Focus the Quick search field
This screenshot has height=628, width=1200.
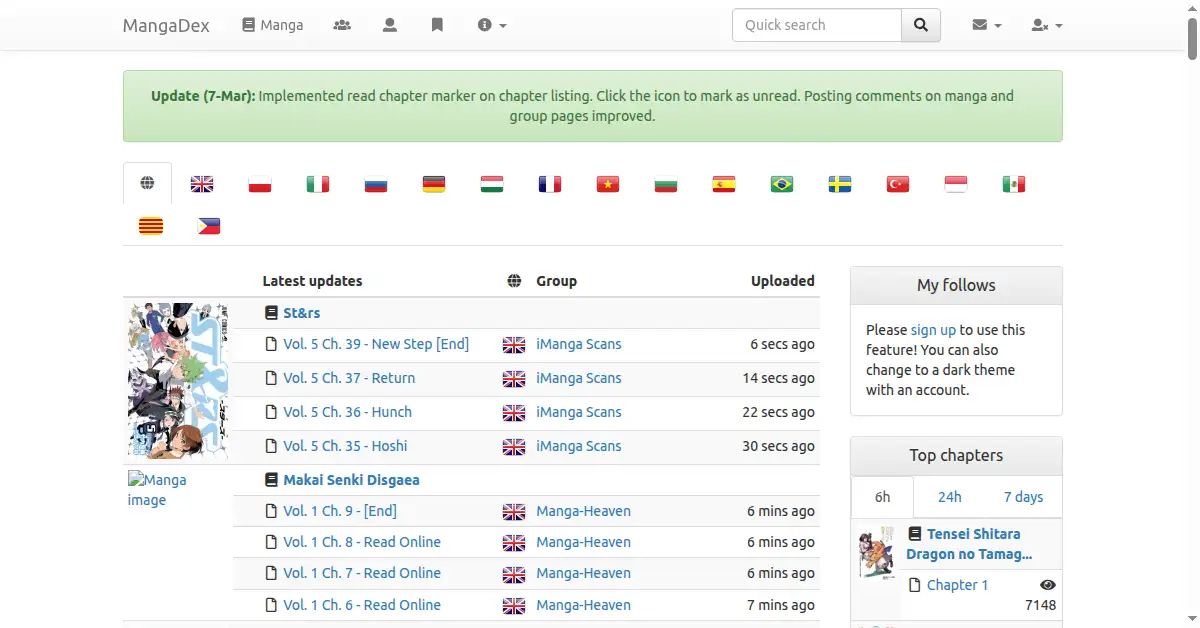click(x=817, y=25)
